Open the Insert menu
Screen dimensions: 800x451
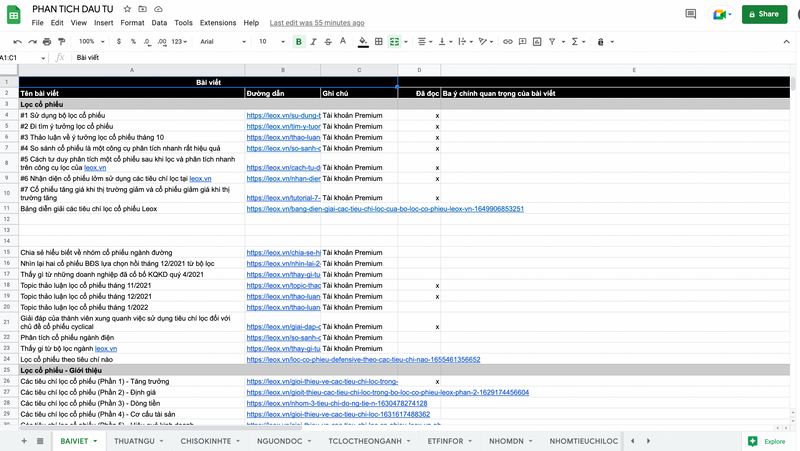104,23
